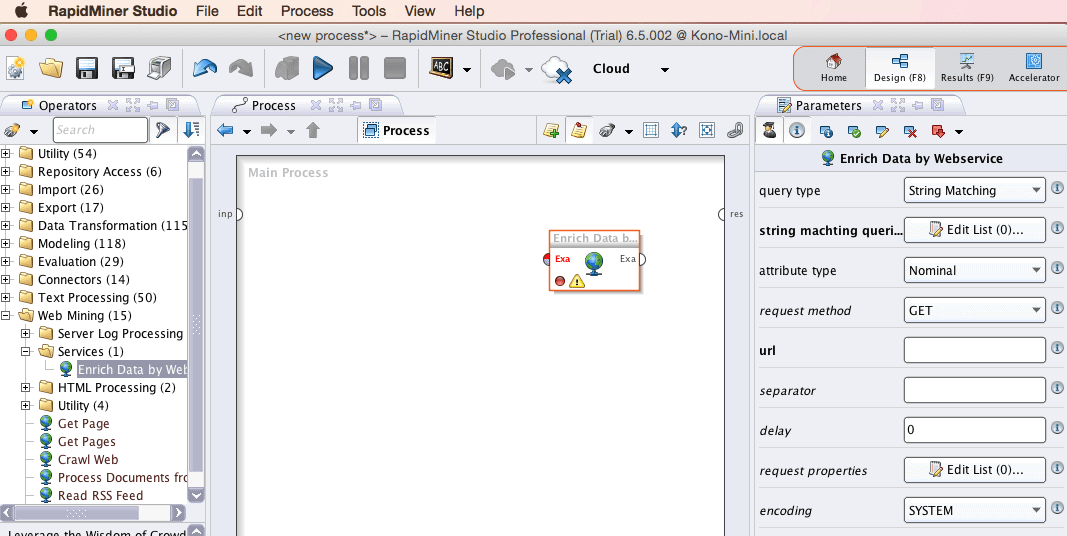The height and width of the screenshot is (536, 1067).
Task: Navigate back with blue left arrow
Action: (225, 131)
